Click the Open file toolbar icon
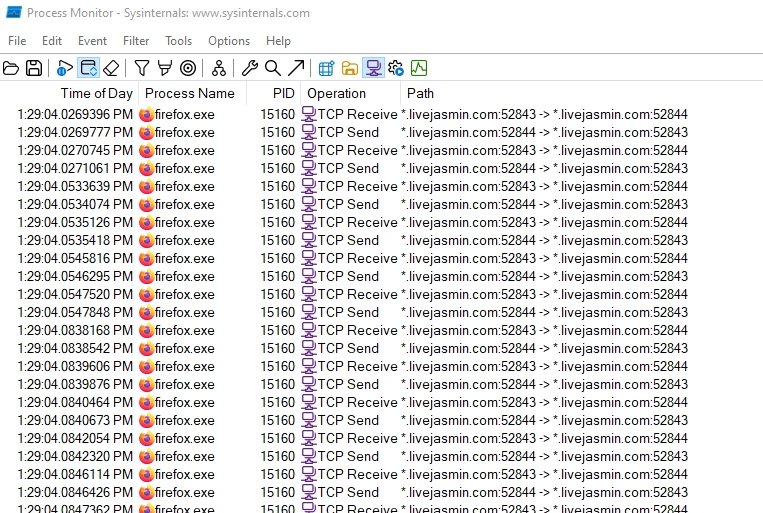This screenshot has width=763, height=513. (x=11, y=68)
